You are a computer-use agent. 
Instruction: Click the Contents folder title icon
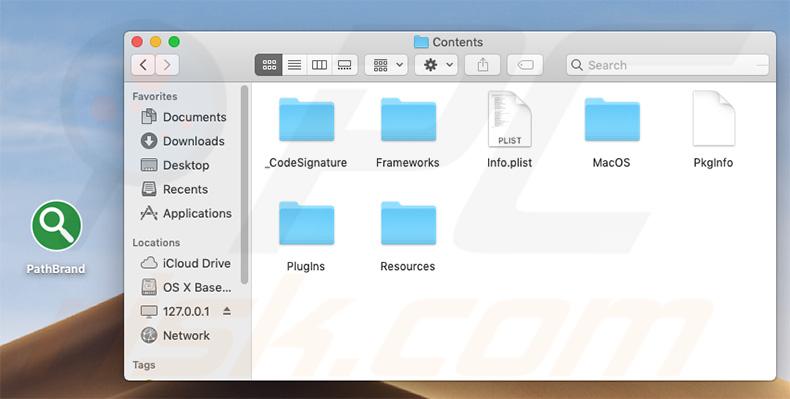pyautogui.click(x=421, y=42)
